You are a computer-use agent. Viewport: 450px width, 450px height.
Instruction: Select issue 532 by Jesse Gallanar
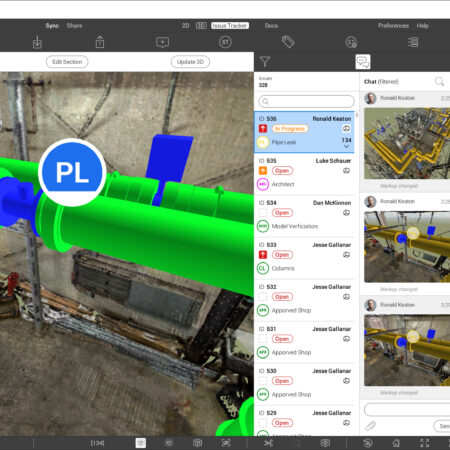click(x=304, y=300)
